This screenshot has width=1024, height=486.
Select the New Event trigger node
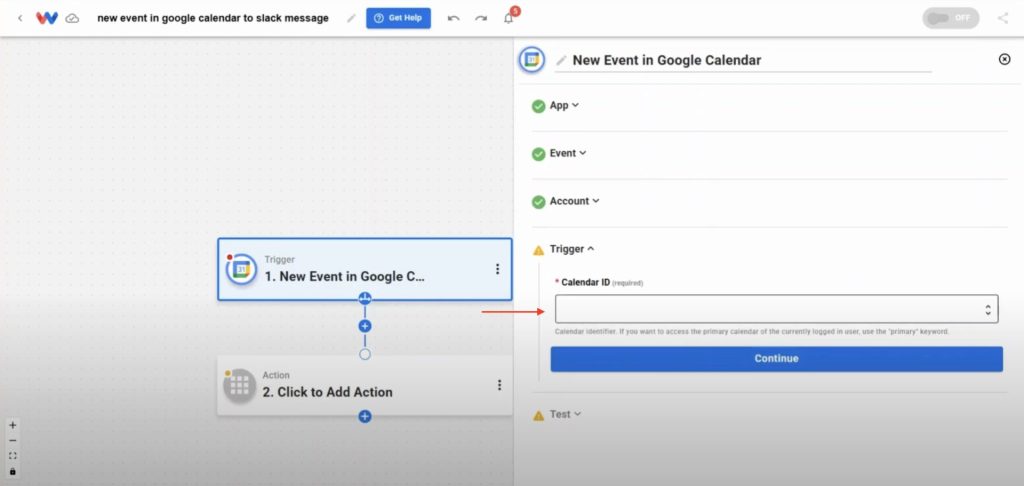point(365,269)
